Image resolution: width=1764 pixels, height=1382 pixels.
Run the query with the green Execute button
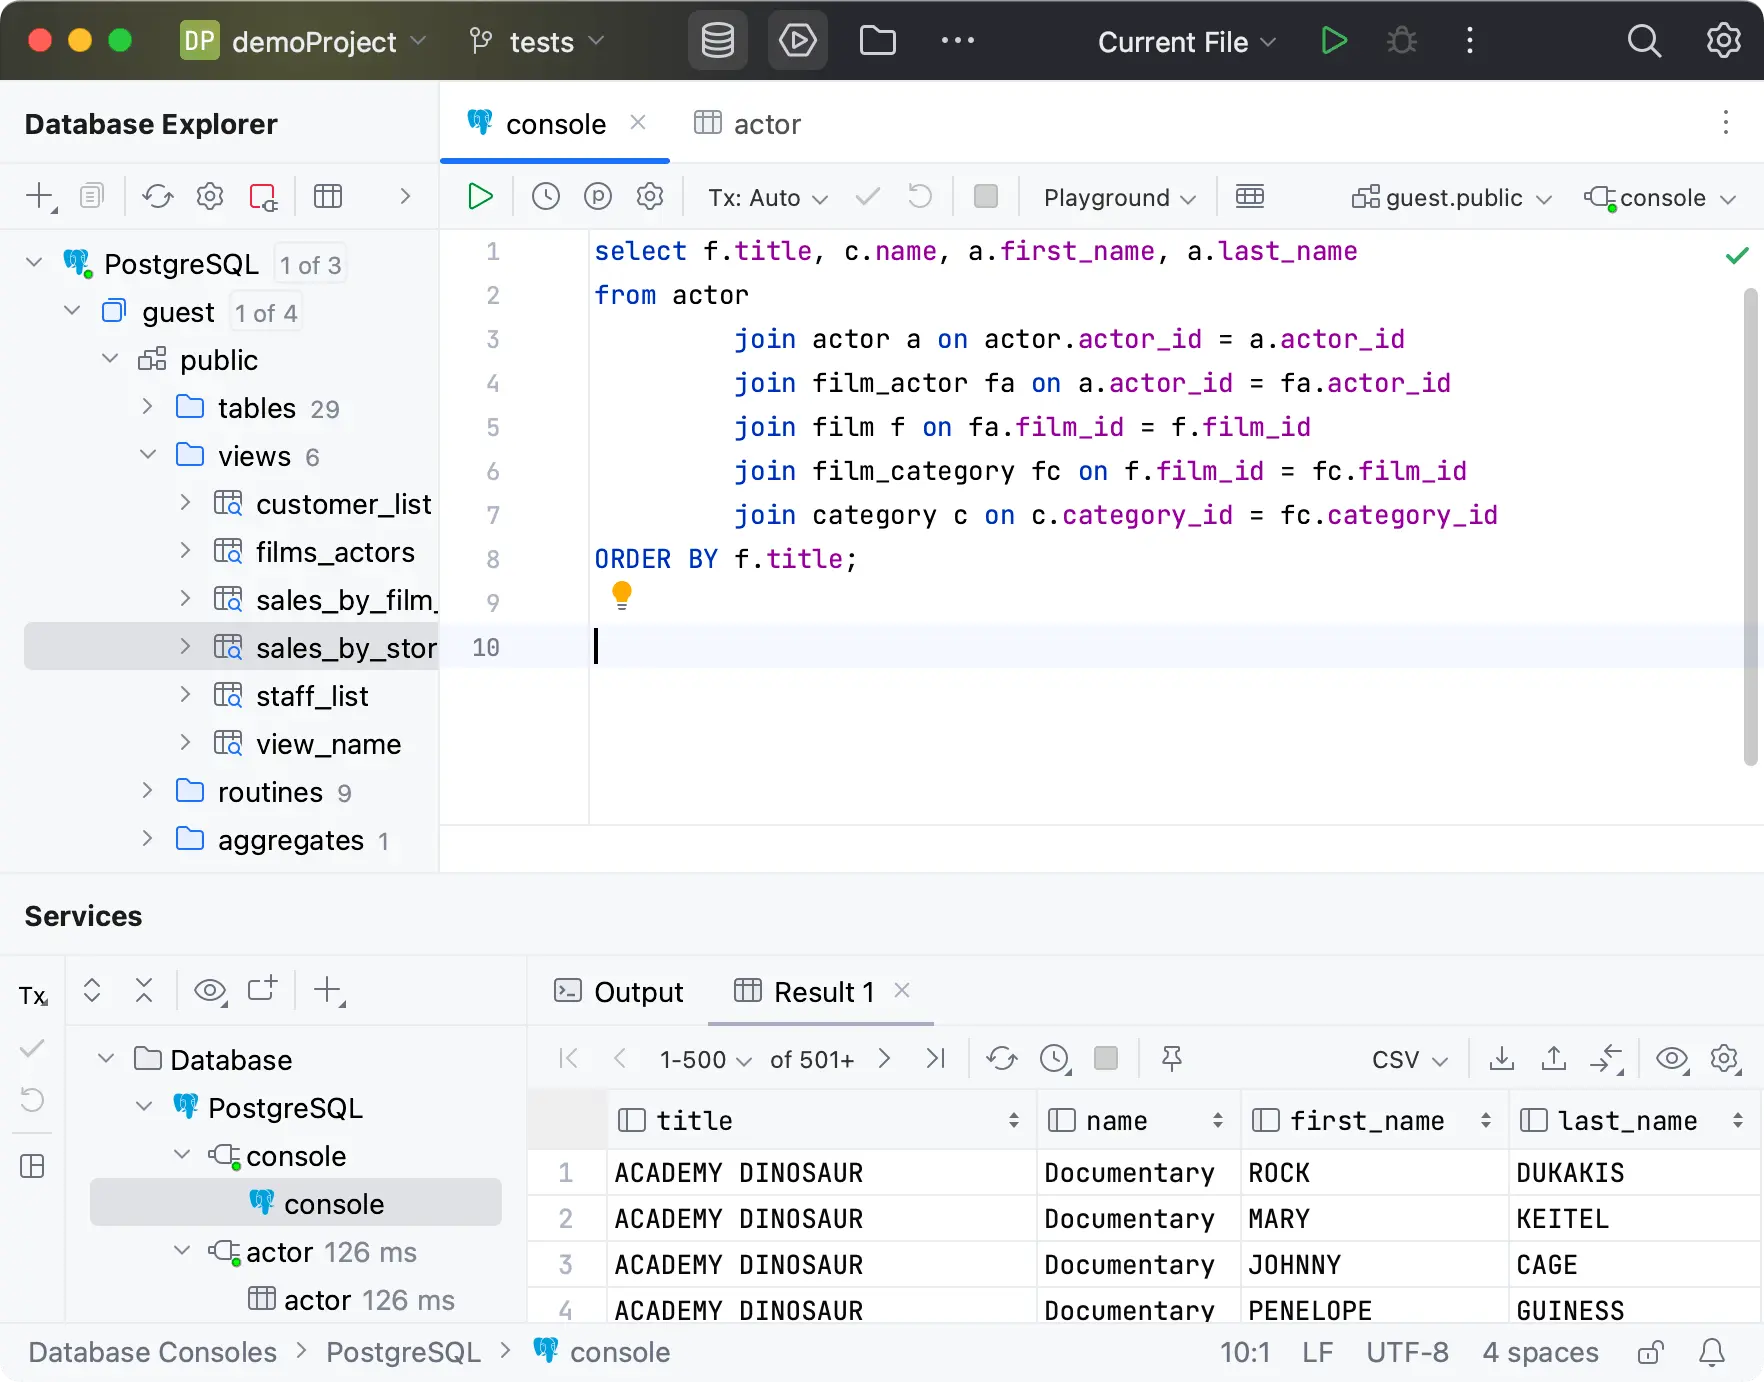point(480,197)
